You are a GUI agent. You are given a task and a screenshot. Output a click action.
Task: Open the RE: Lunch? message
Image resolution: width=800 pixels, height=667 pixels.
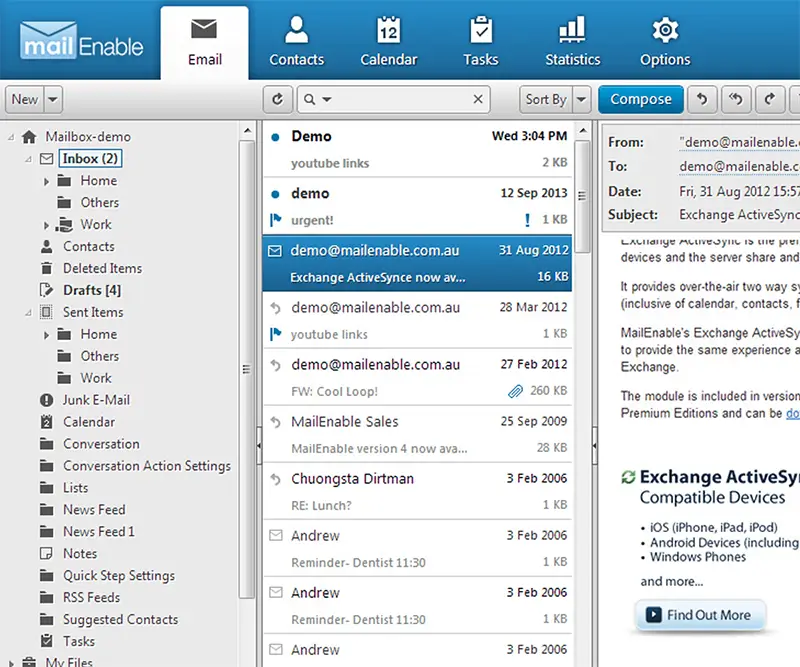pos(417,492)
